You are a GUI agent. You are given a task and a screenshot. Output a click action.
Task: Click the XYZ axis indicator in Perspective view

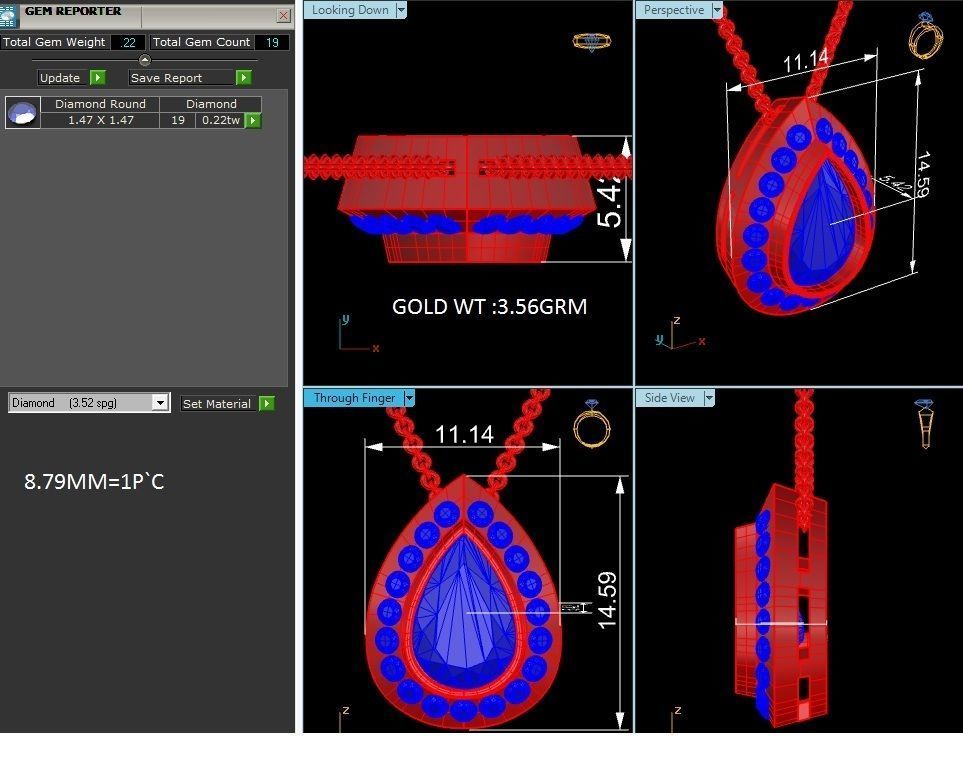pos(680,334)
